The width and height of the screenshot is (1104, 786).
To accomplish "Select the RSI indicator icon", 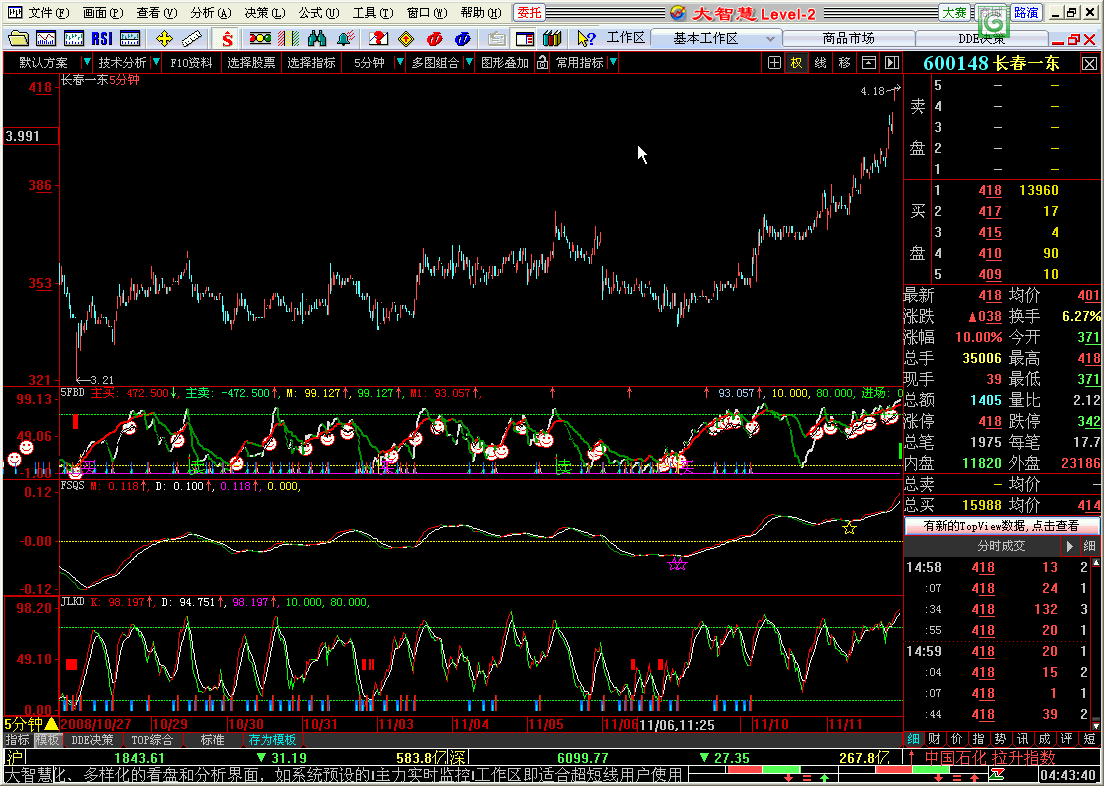I will pos(101,38).
